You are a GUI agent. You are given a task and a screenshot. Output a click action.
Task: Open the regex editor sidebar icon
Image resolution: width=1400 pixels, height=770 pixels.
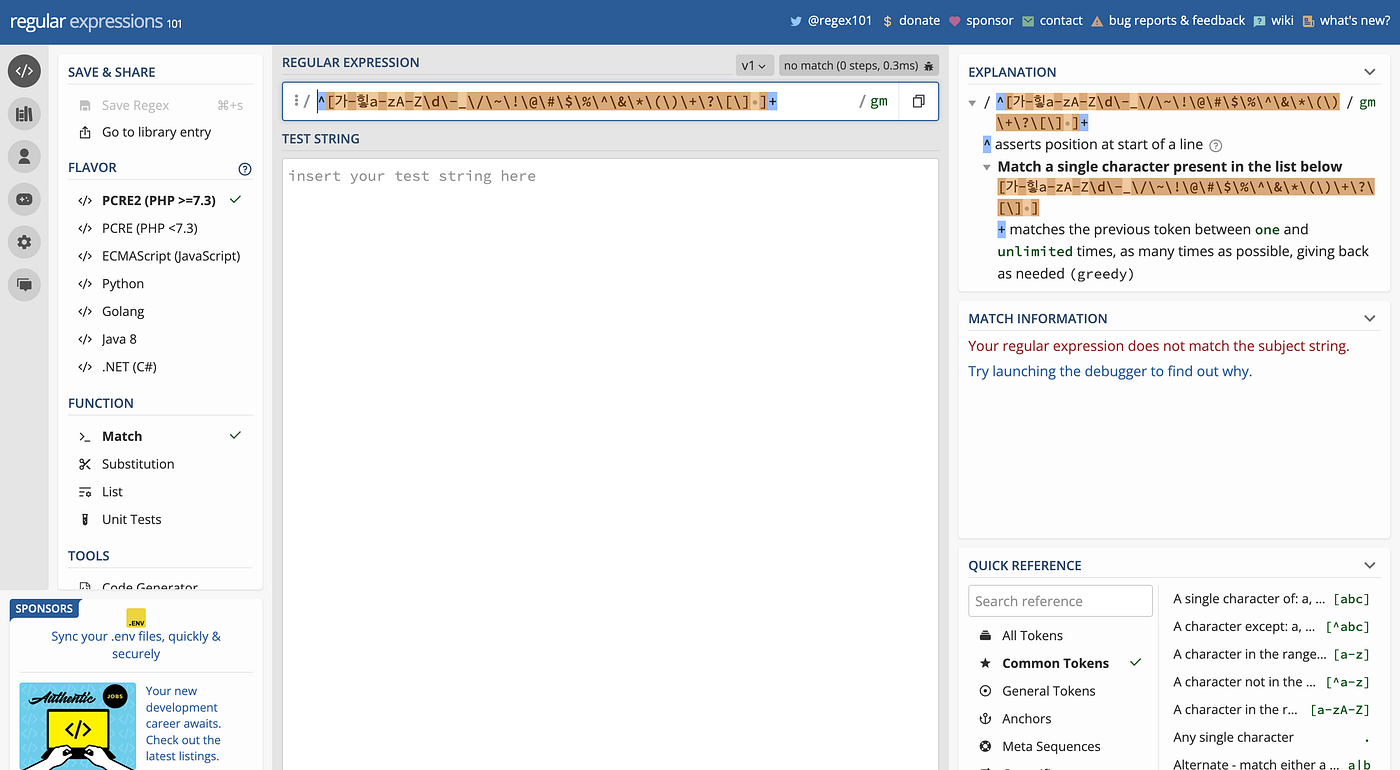24,71
